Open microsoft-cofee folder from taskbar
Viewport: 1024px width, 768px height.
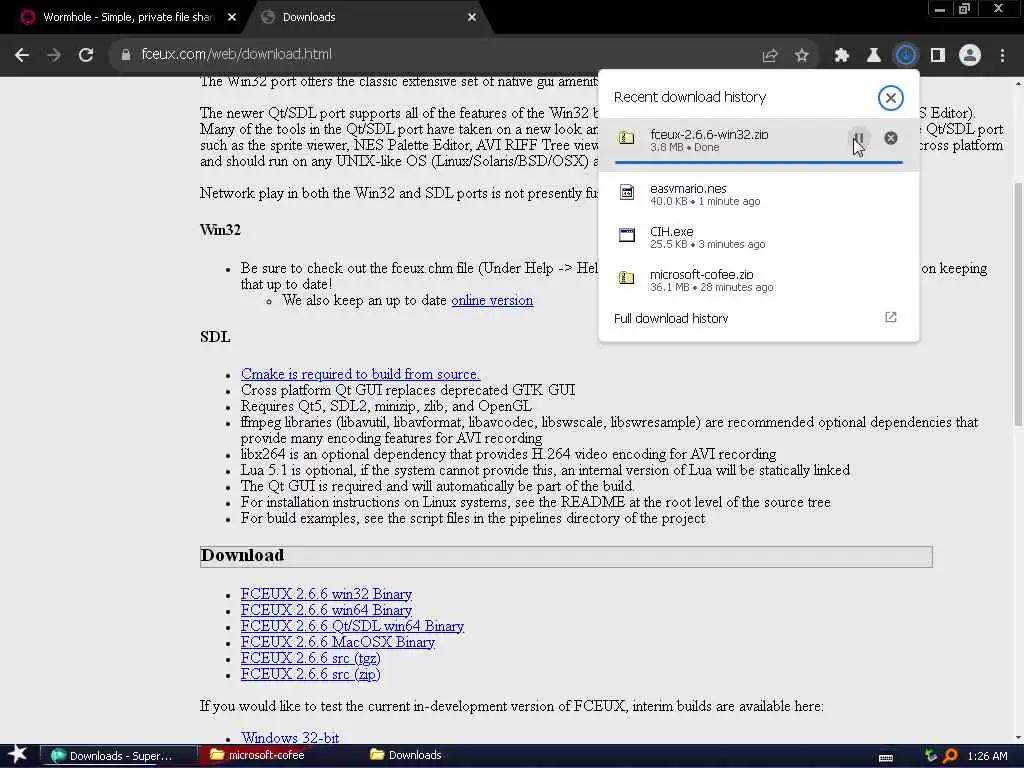coord(278,756)
